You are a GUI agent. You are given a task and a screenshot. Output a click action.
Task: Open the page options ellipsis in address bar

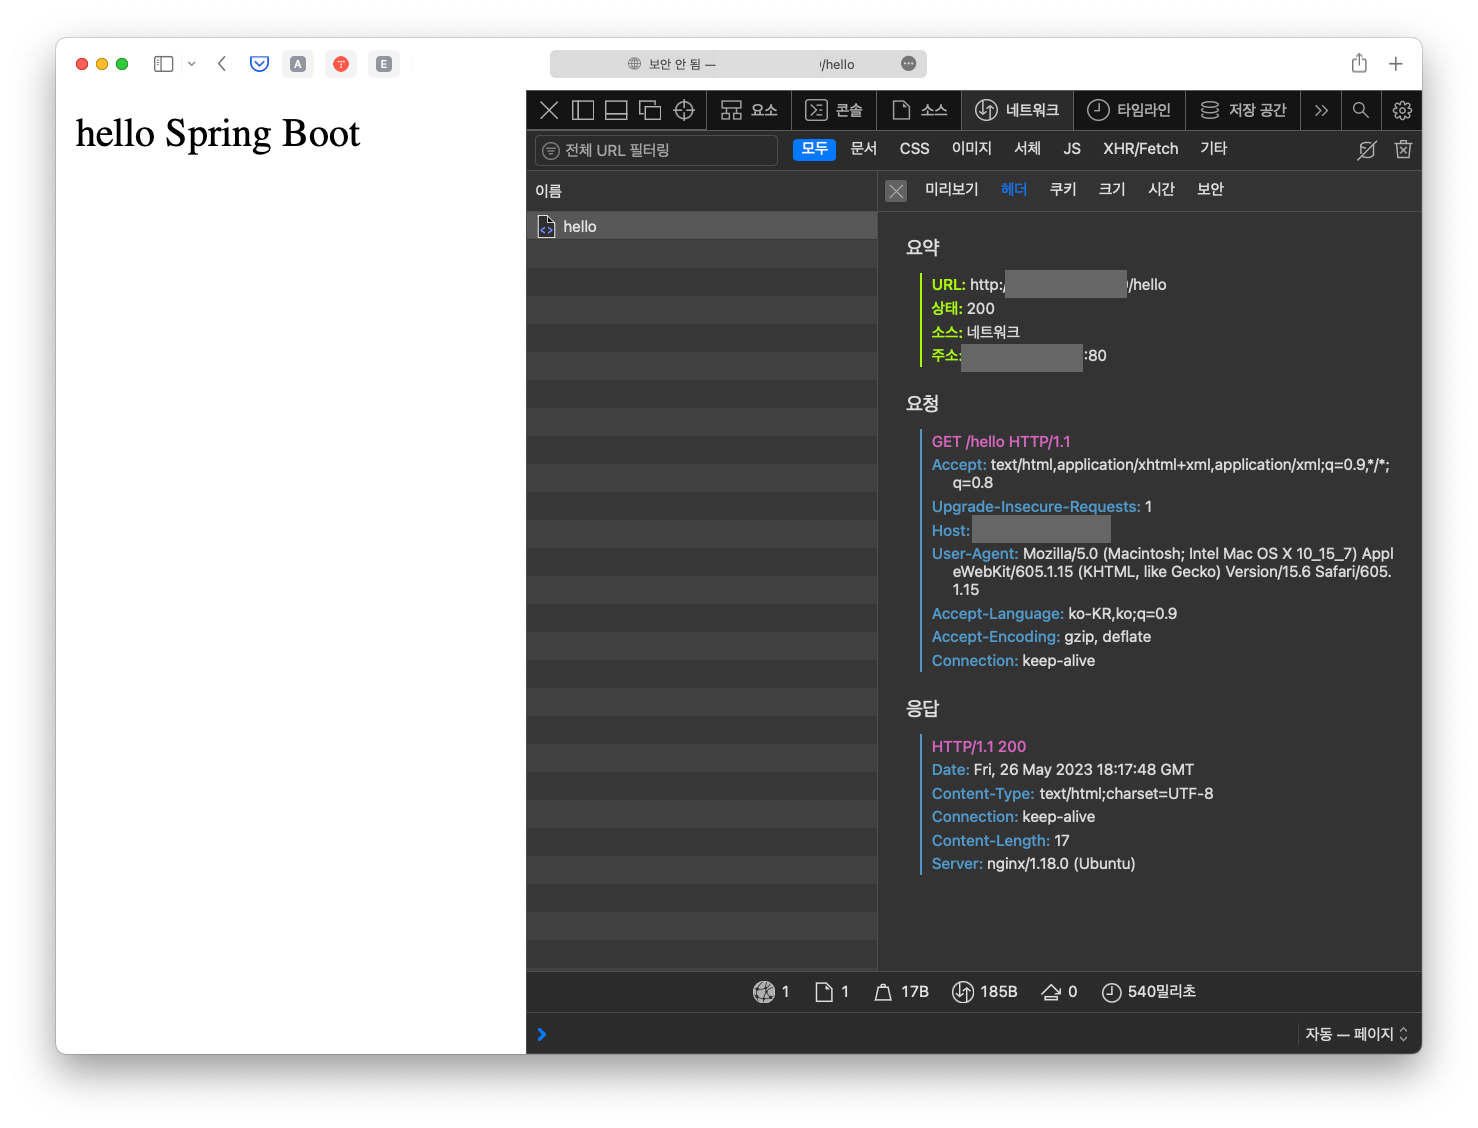click(x=908, y=64)
